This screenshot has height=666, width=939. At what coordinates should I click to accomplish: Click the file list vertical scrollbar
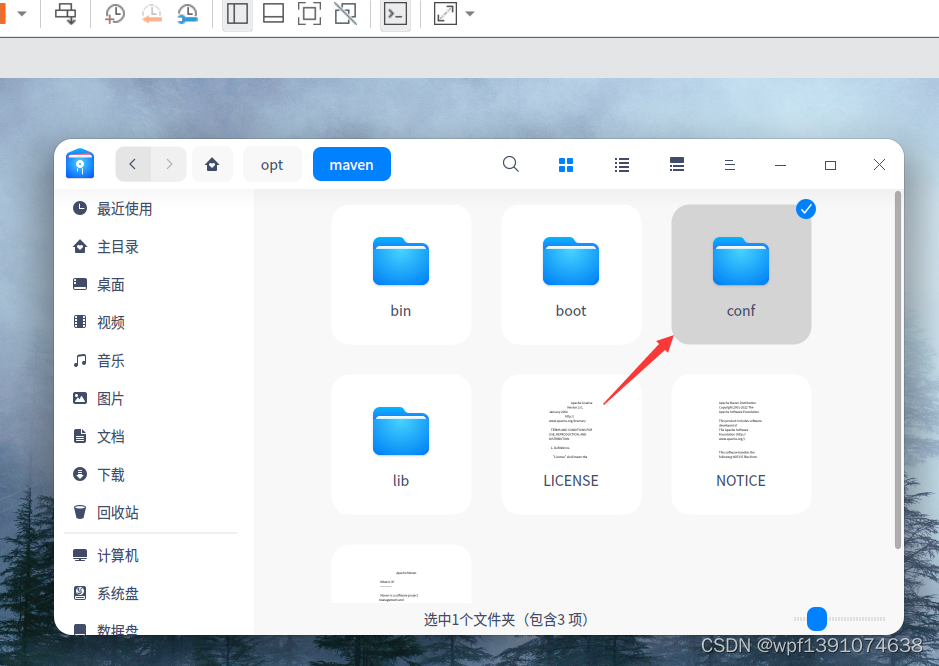coord(897,370)
